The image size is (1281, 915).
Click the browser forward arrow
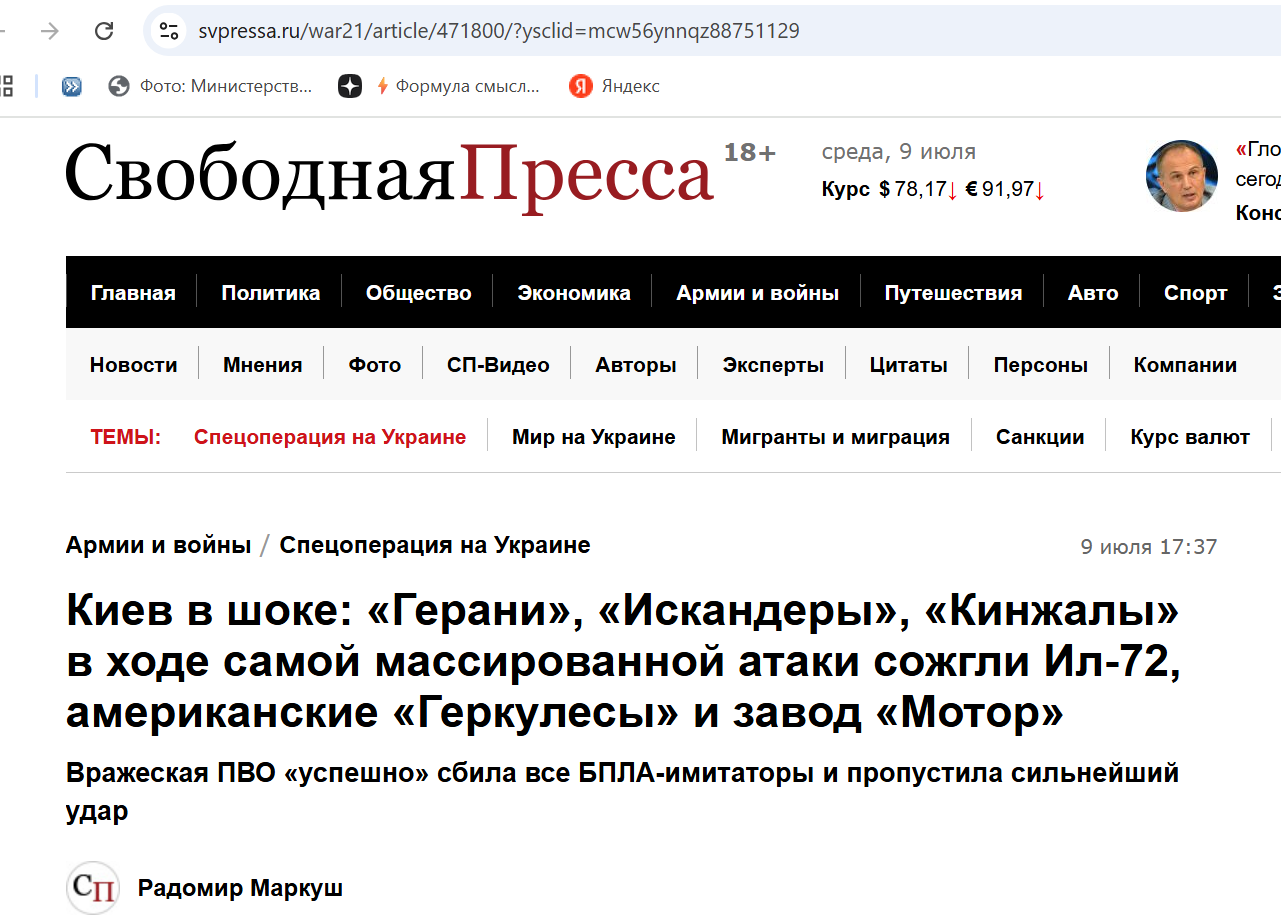[50, 31]
